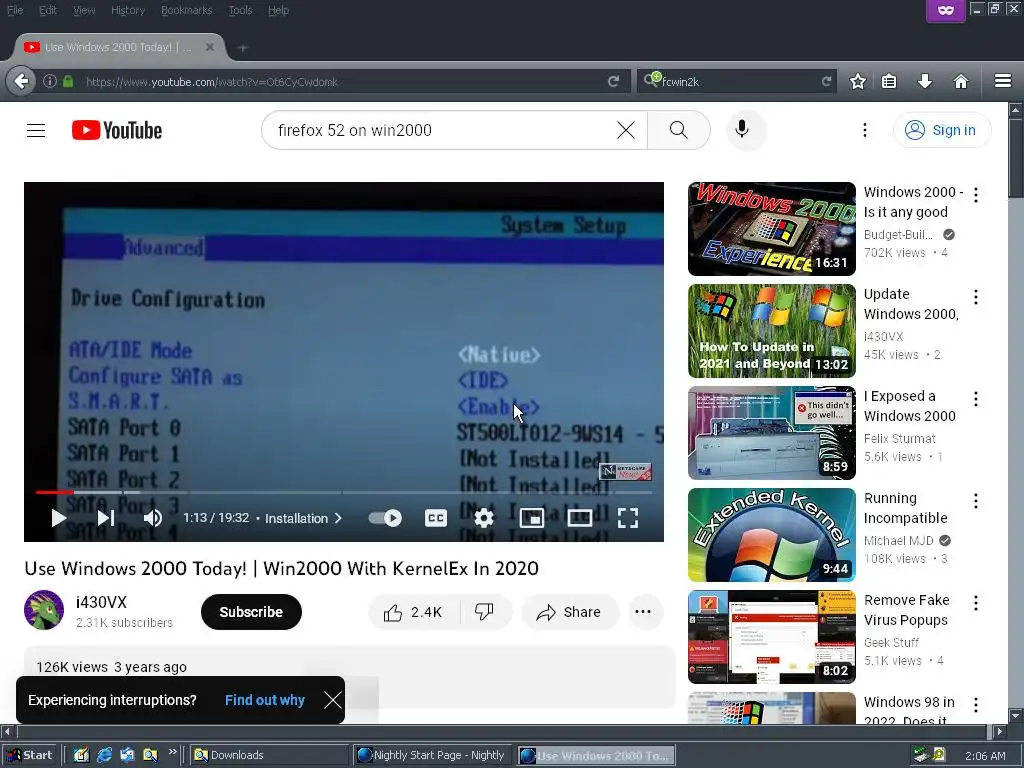Open Update Windows 2000 13:02 thumbnail
1024x768 pixels.
pyautogui.click(x=771, y=330)
